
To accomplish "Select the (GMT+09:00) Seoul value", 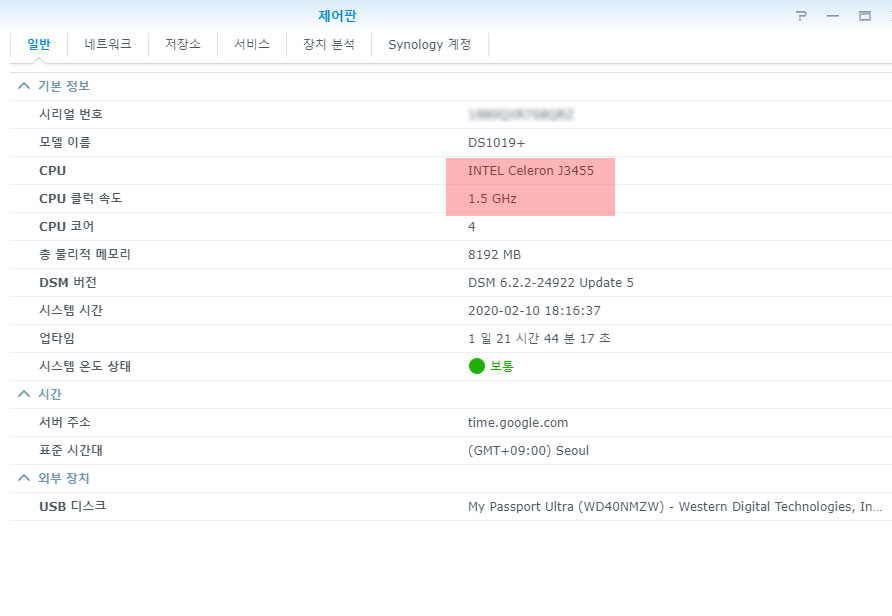I will [x=528, y=450].
